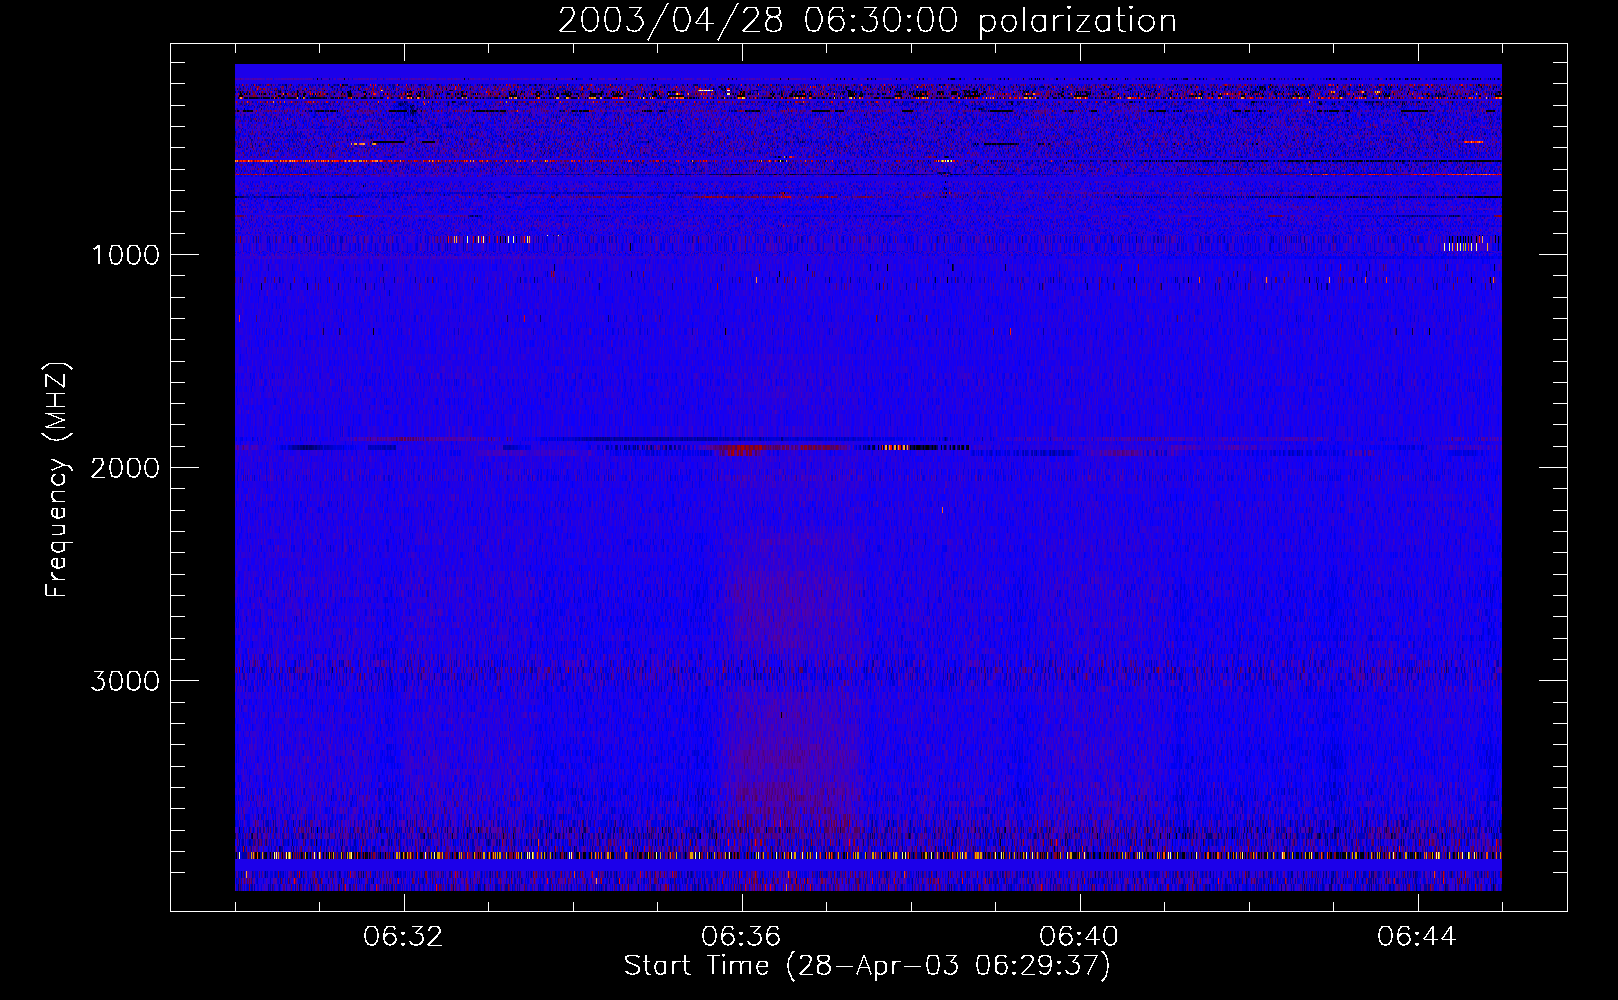1618x1000 pixels.
Task: Click the 'Frequency (MHZ)' axis label
Action: (x=58, y=480)
